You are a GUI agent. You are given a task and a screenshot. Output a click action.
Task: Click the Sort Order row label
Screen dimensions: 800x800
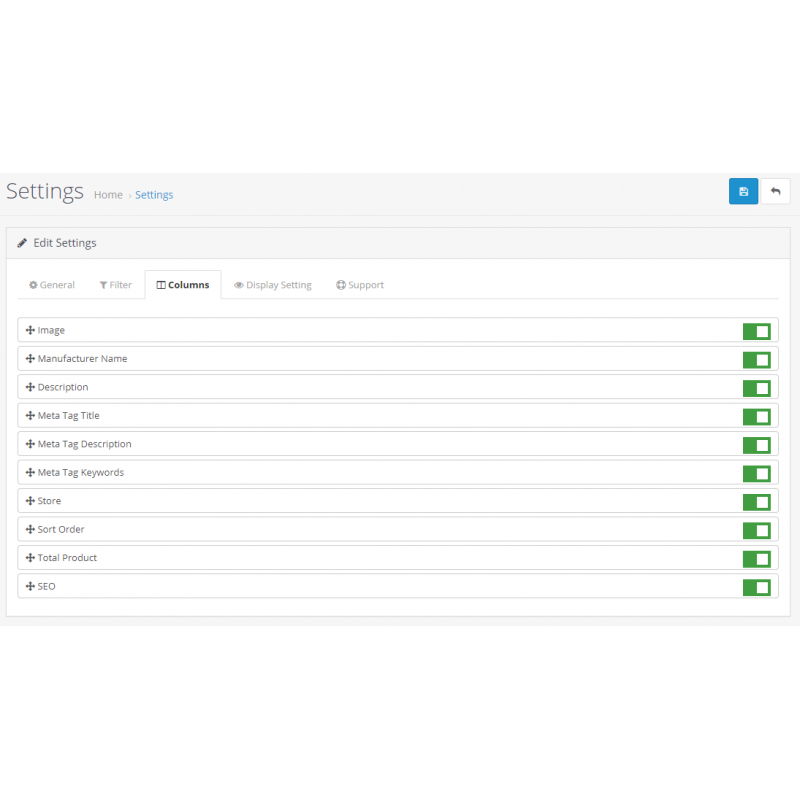(61, 529)
